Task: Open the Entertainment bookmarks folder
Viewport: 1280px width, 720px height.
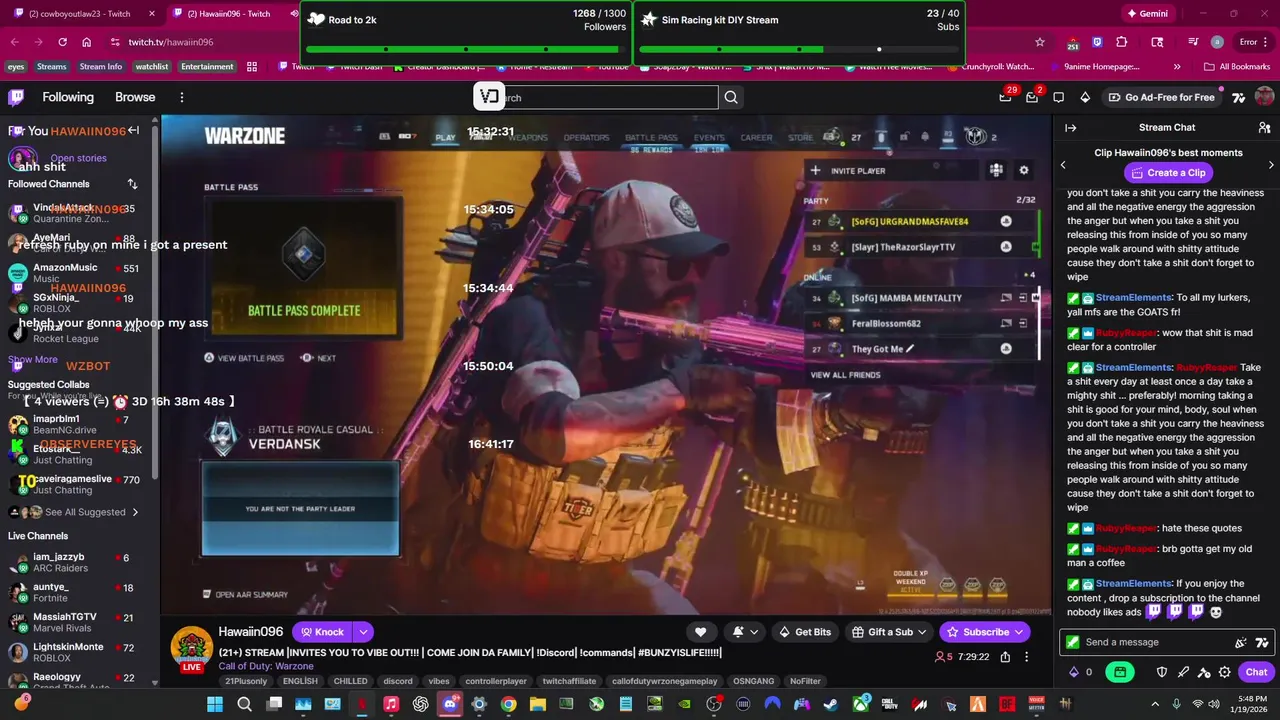Action: click(207, 67)
